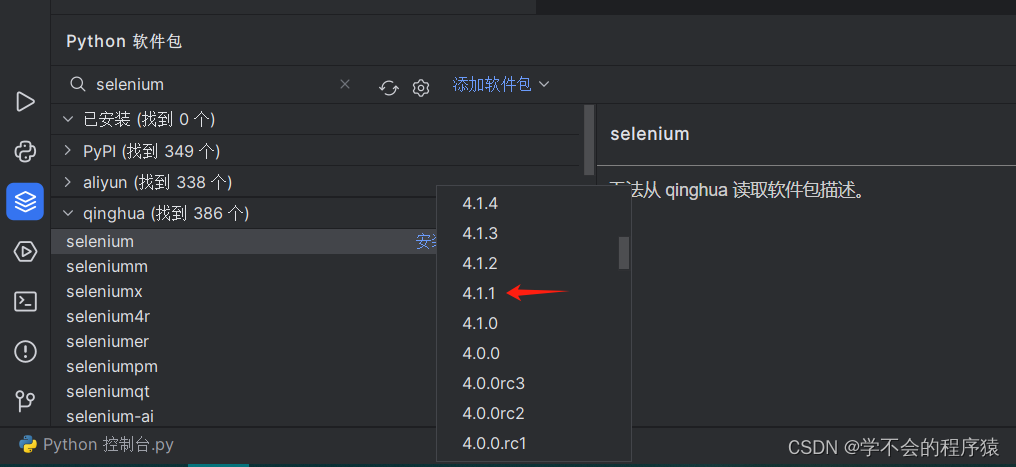This screenshot has height=467, width=1016.
Task: Expand the aliyun results group
Action: pyautogui.click(x=67, y=183)
